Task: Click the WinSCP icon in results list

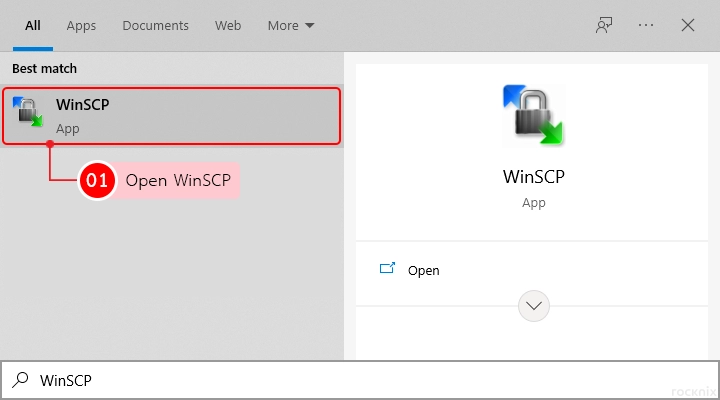Action: 28,111
